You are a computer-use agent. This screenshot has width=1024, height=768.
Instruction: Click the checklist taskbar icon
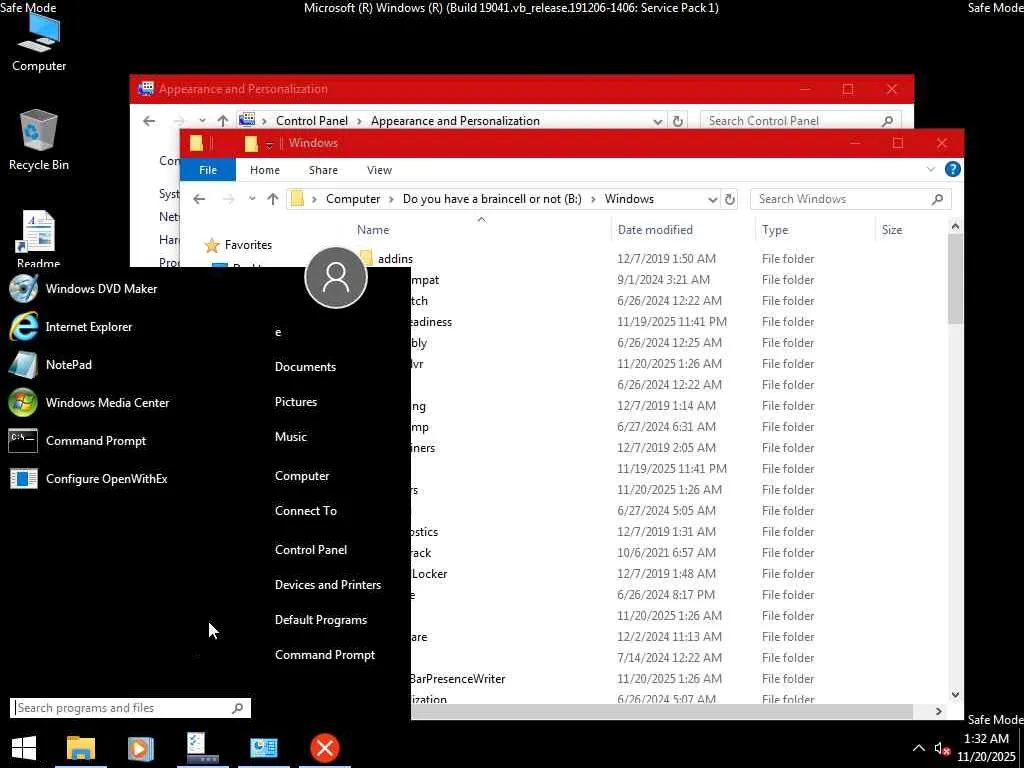click(202, 748)
